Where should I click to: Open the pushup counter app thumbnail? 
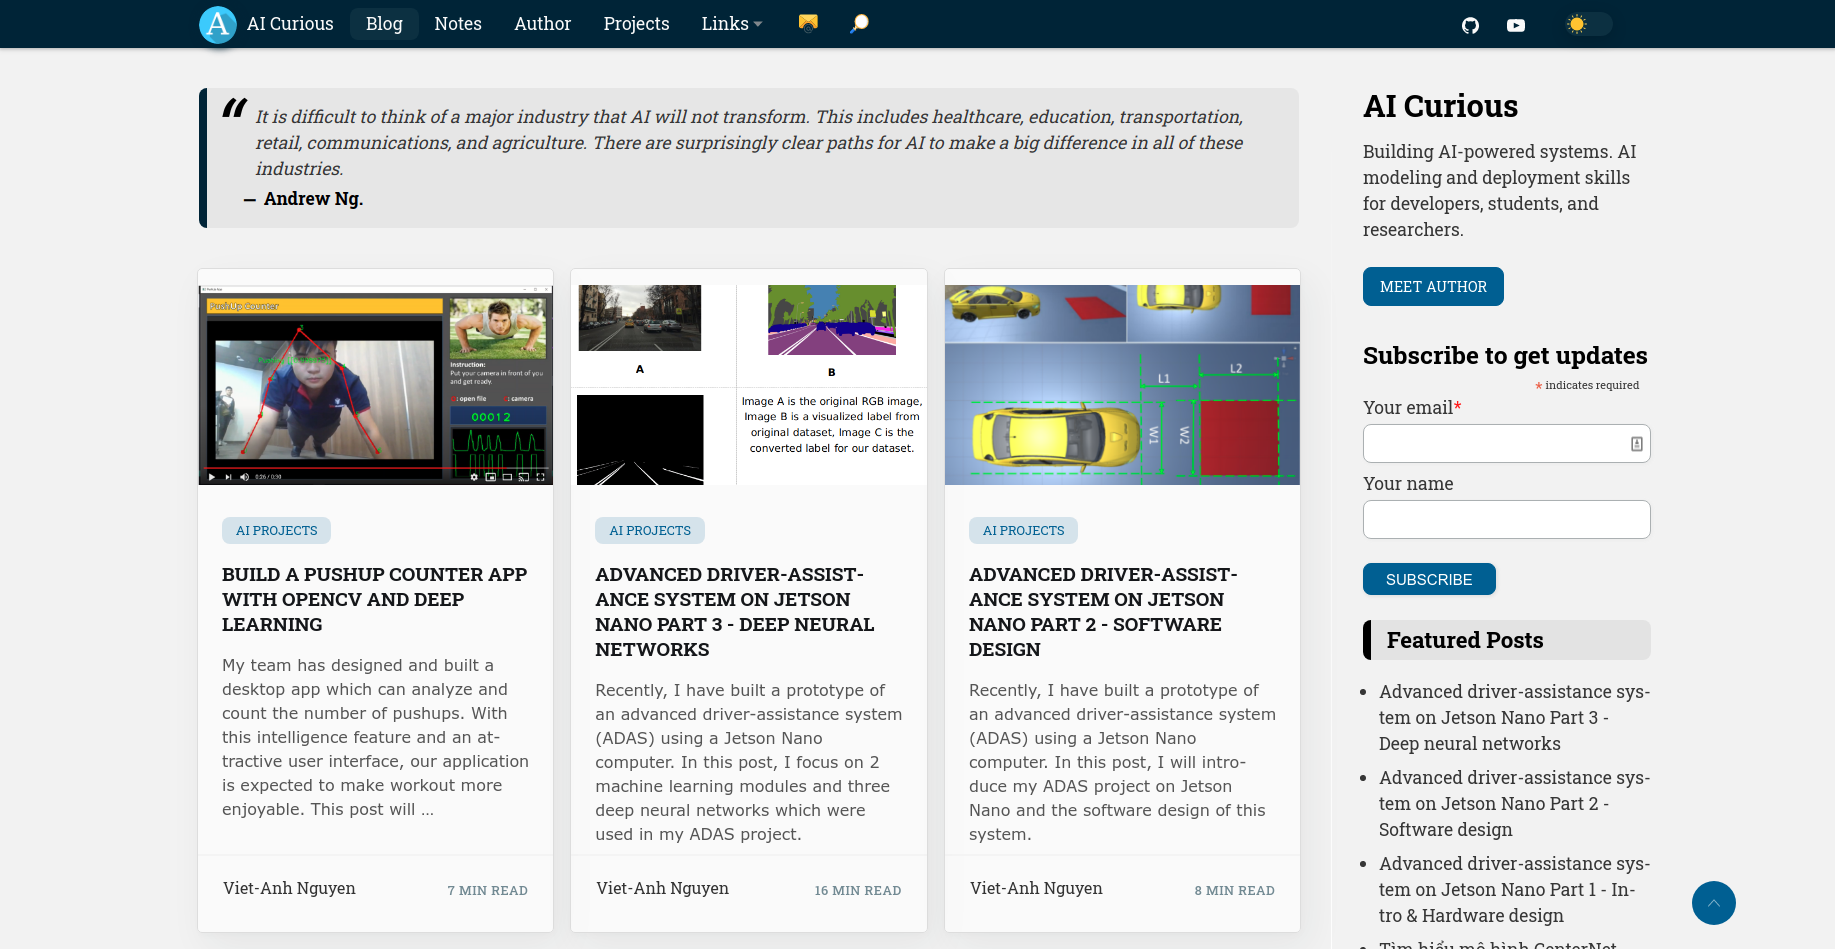pyautogui.click(x=375, y=385)
